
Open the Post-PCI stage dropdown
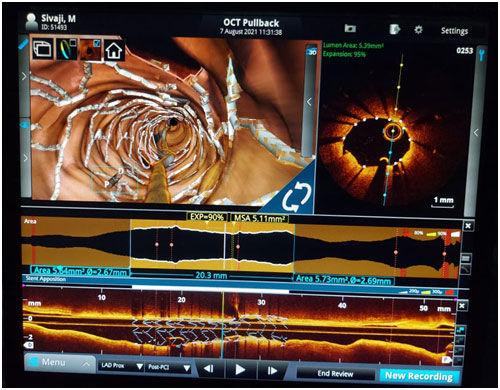pyautogui.click(x=169, y=367)
